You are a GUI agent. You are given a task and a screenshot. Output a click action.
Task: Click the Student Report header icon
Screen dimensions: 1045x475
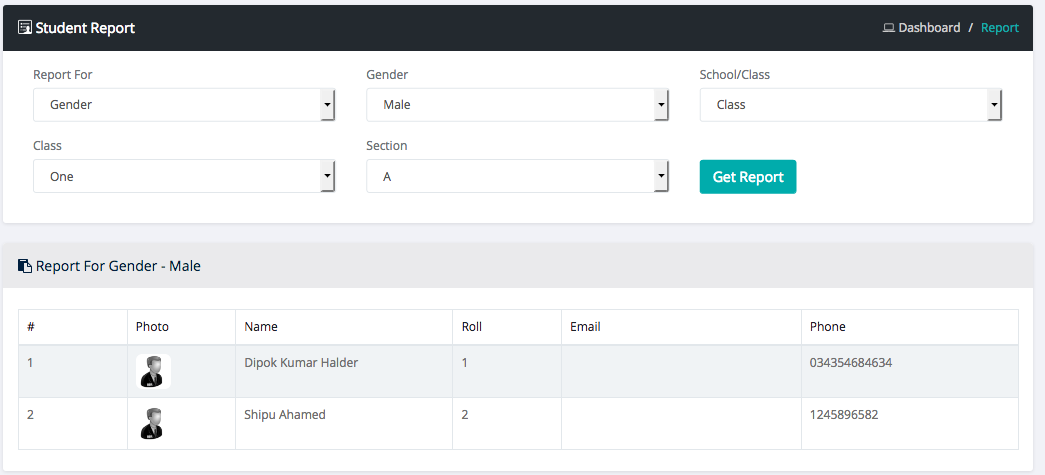click(x=25, y=28)
